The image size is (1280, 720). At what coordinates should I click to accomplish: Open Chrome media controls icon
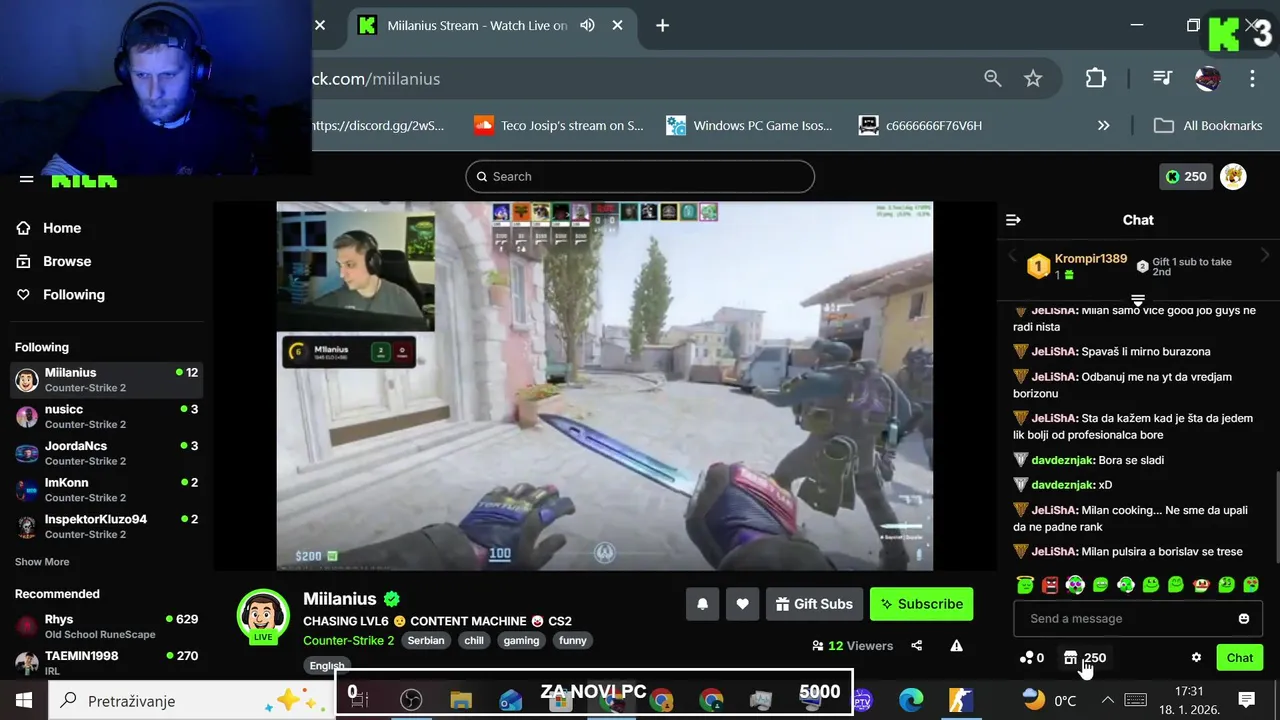1162,78
